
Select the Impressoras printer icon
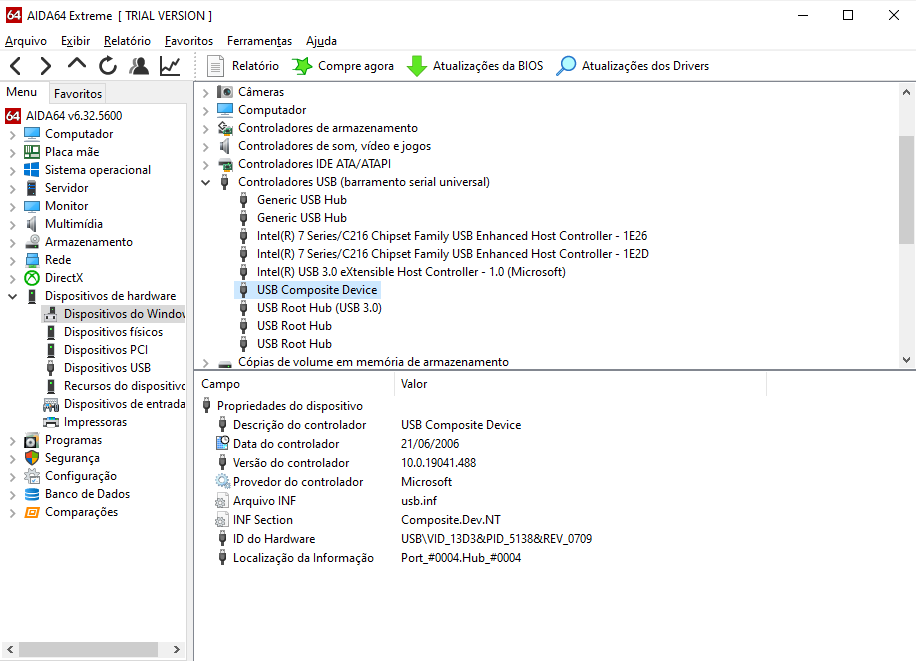[x=51, y=422]
